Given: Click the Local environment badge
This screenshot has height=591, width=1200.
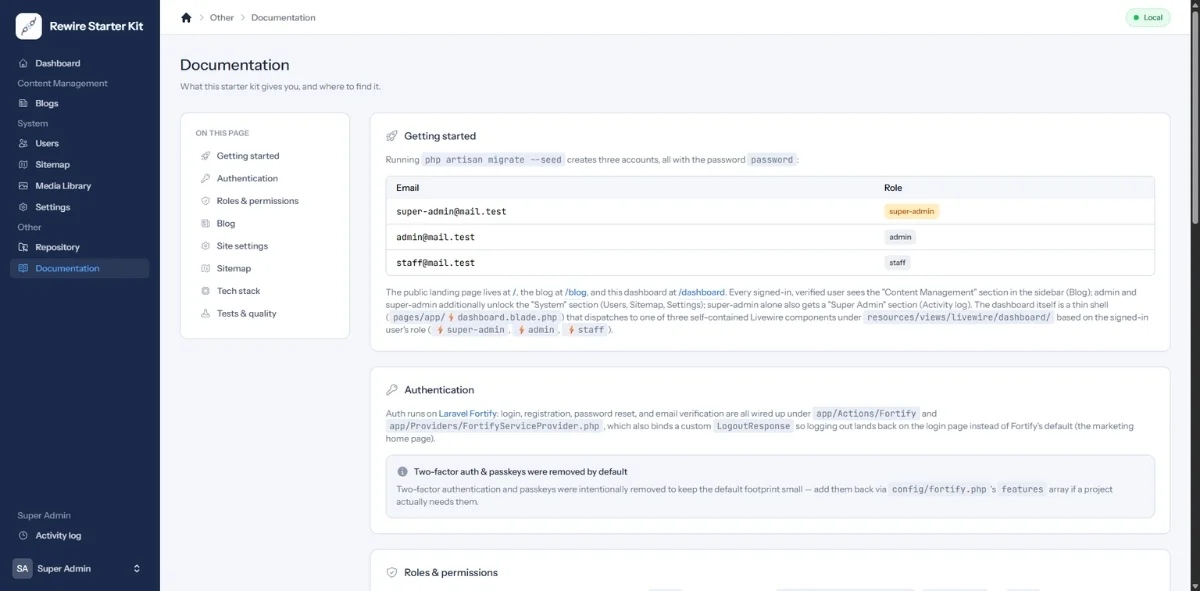Looking at the screenshot, I should coord(1147,17).
